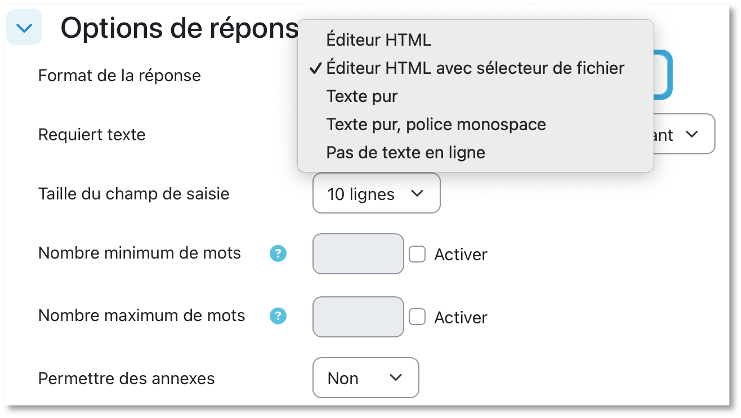This screenshot has height=418, width=741.
Task: Choose Éditeur HTML avec sélecteur de fichier
Action: click(475, 68)
